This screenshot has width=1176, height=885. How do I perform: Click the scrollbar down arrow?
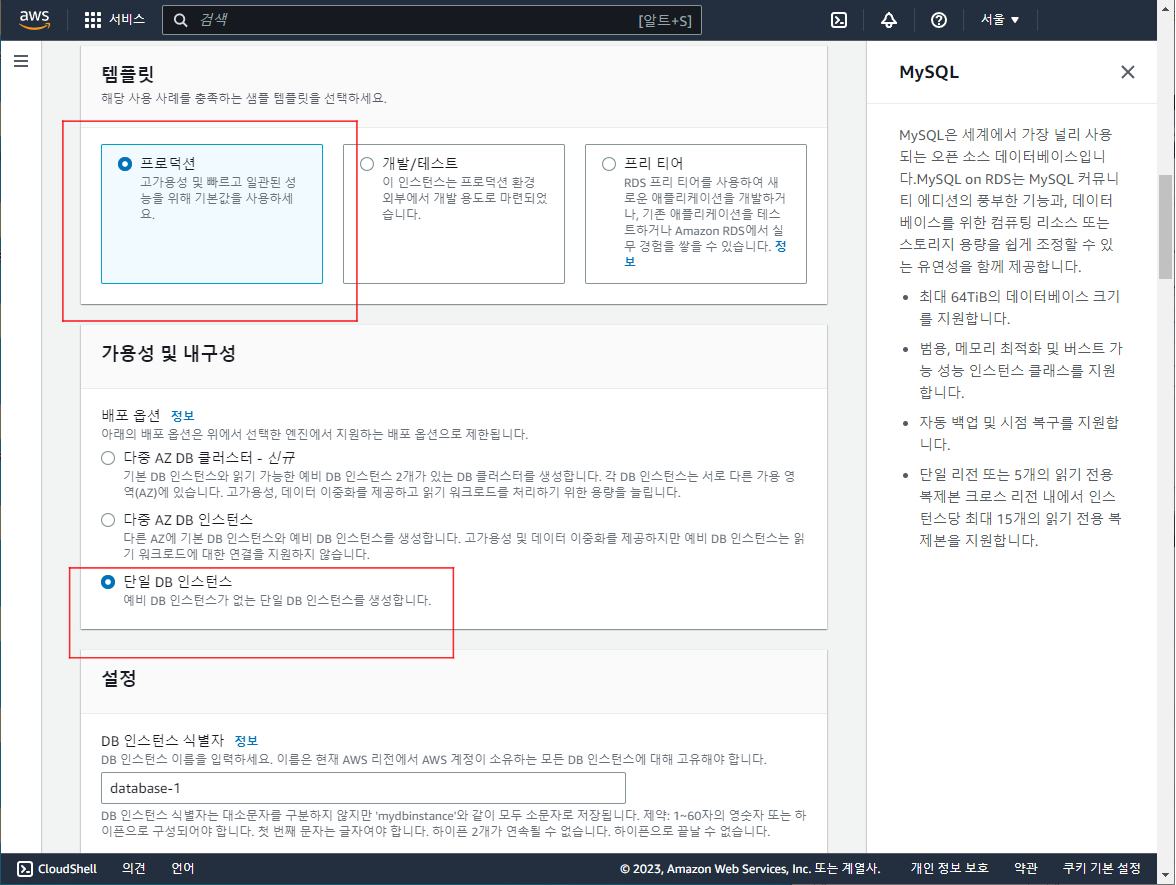[1166, 874]
